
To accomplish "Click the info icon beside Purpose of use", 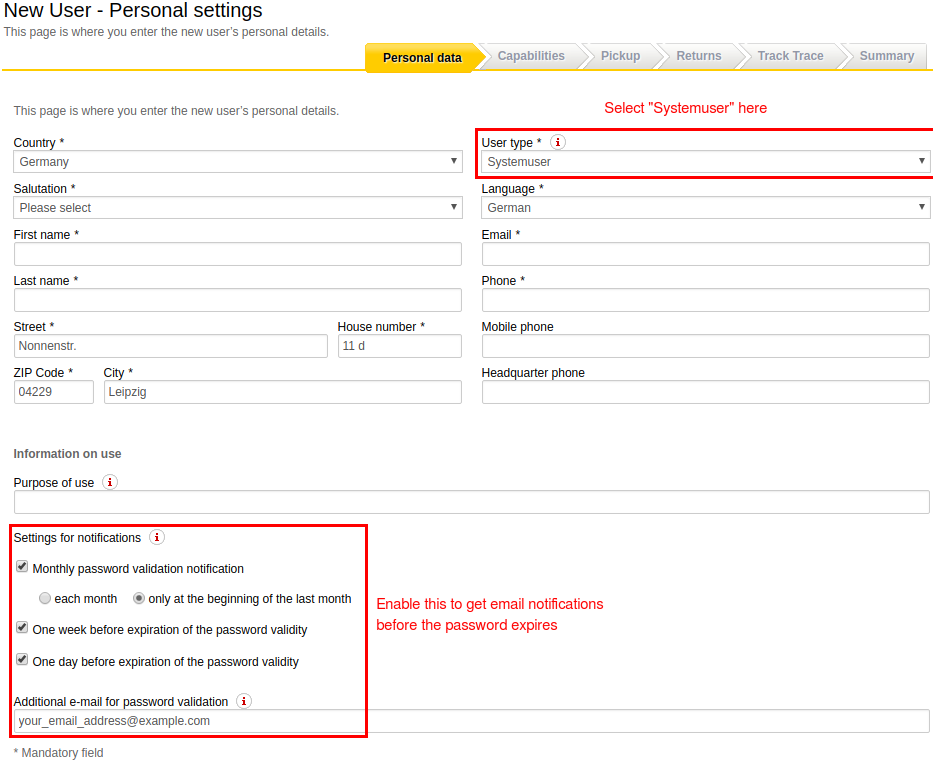I will pyautogui.click(x=109, y=482).
